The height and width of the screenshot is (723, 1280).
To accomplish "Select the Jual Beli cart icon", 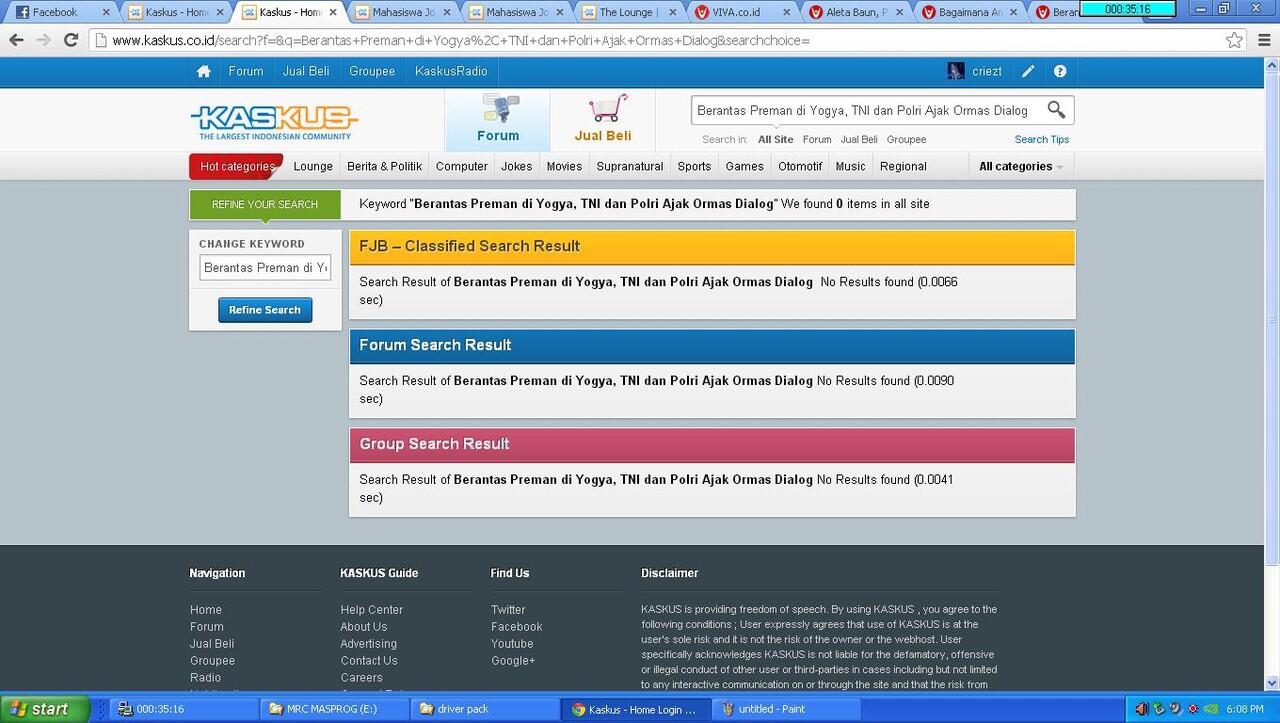I will click(x=603, y=120).
